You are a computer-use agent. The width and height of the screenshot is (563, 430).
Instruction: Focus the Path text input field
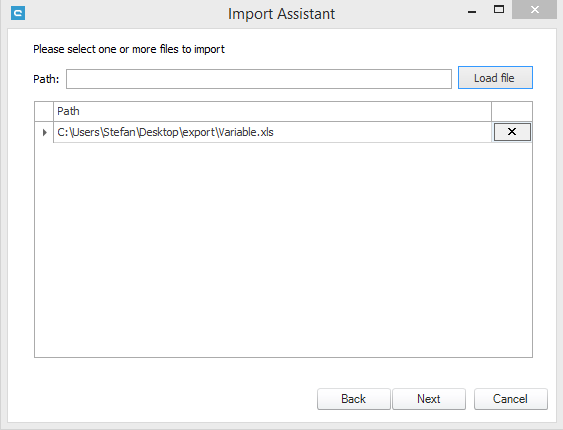click(x=259, y=79)
